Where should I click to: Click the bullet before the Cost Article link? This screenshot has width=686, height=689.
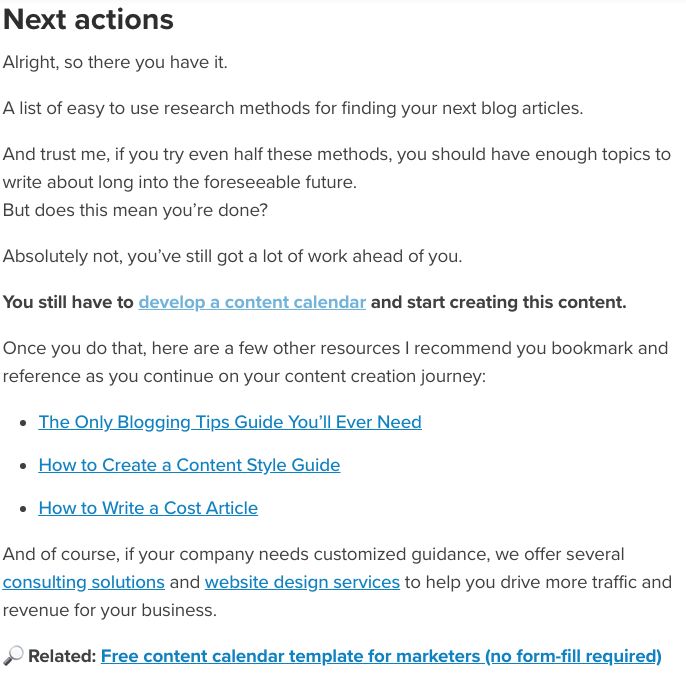[24, 509]
